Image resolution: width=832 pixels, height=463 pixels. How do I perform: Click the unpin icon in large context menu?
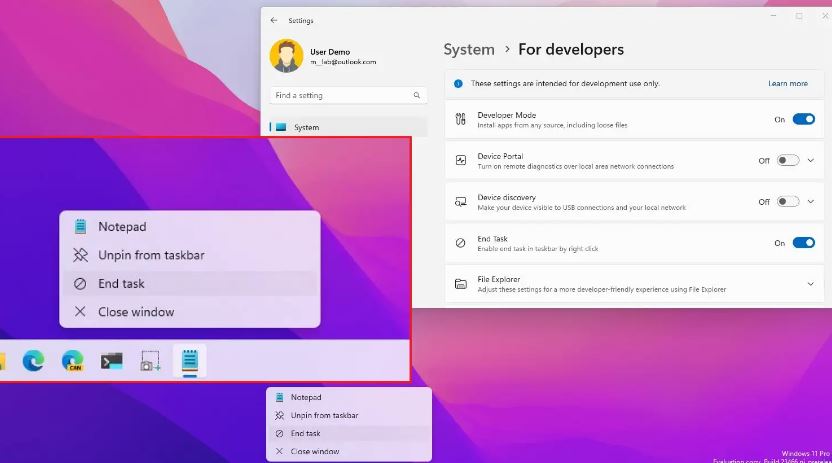[x=80, y=255]
